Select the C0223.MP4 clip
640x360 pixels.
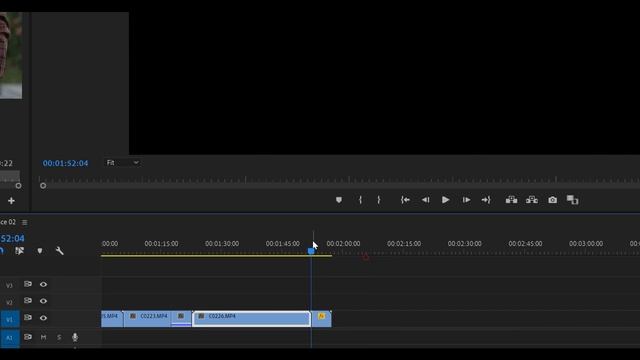[x=147, y=319]
